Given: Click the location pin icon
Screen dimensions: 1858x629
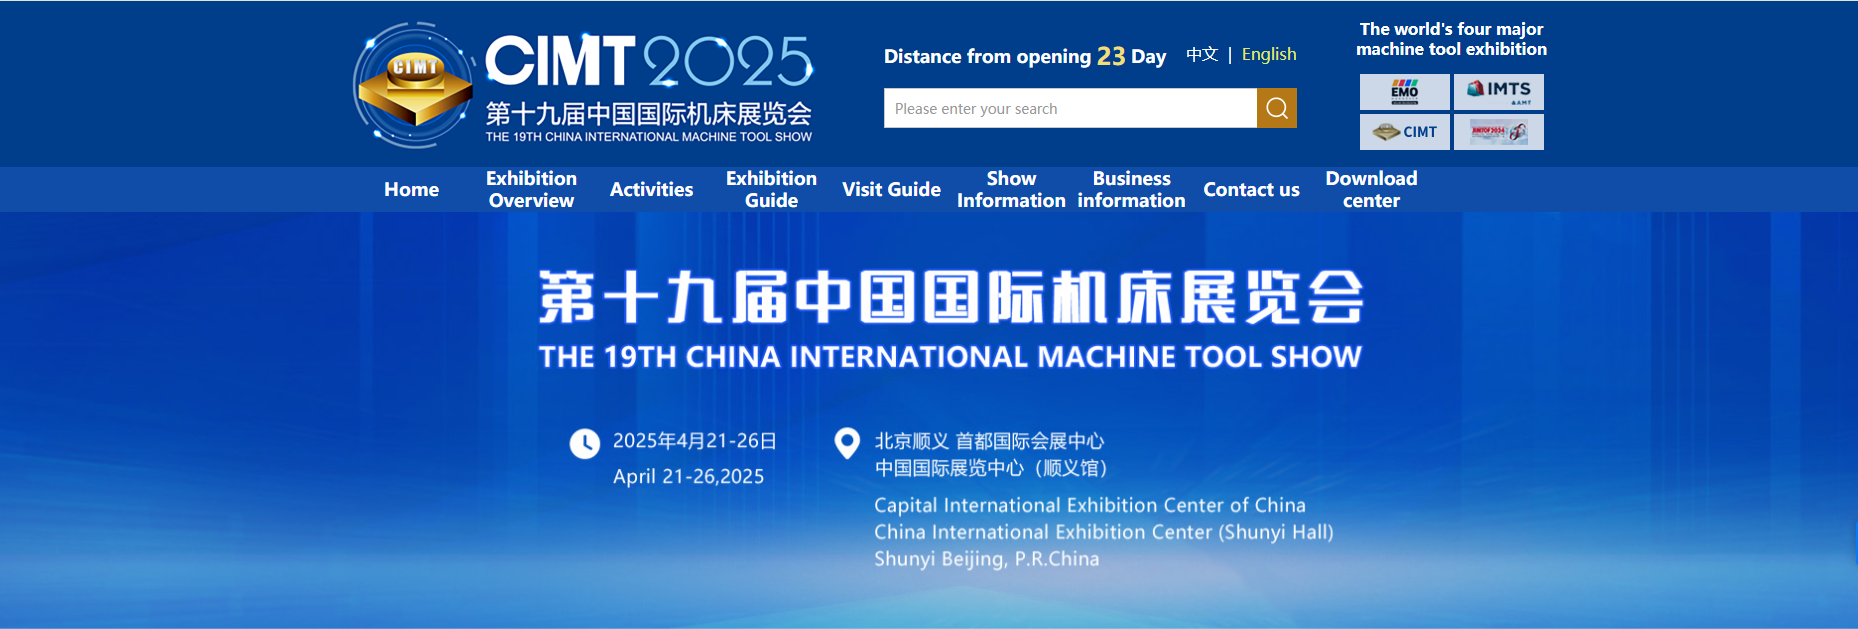Looking at the screenshot, I should tap(847, 443).
